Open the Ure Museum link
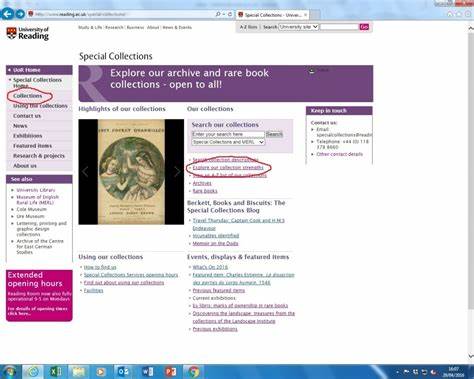 [x=30, y=216]
